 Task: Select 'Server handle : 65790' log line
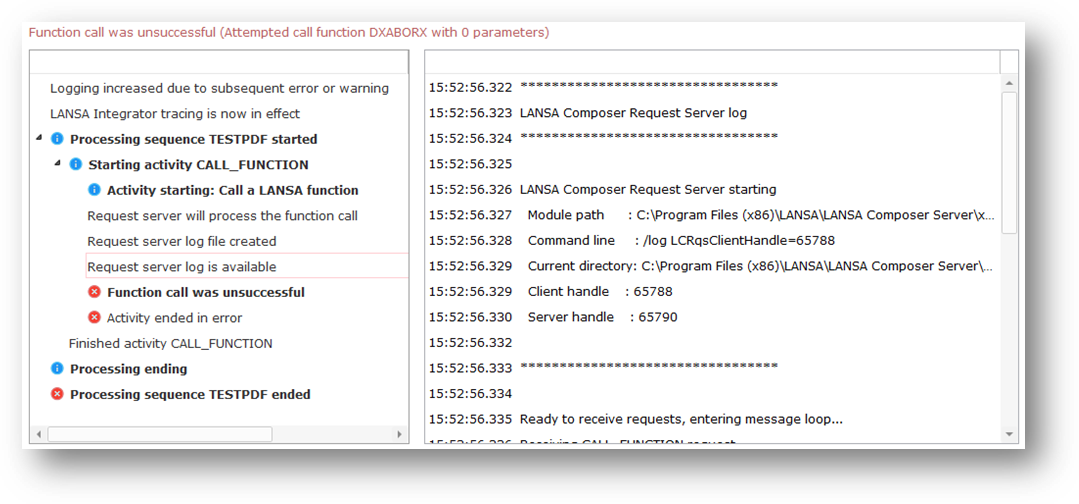[x=712, y=317]
